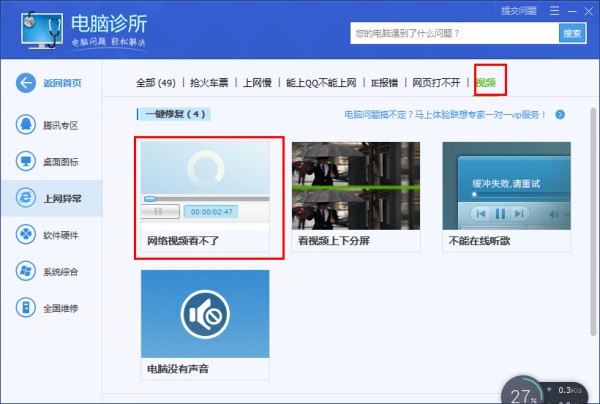Screen dimensions: 600x404
Task: Open the 能上QQ不能上网 tab
Action: (321, 83)
